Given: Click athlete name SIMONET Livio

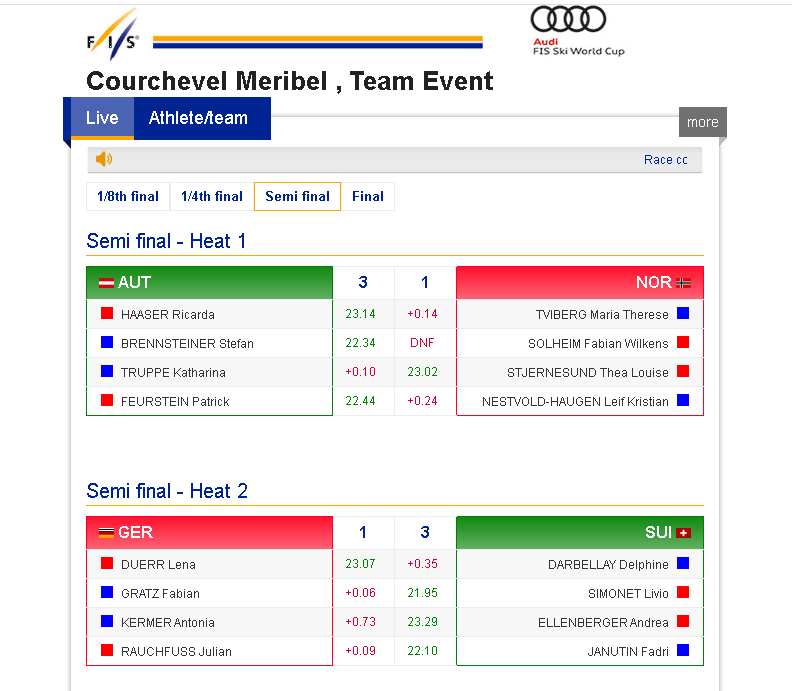Looking at the screenshot, I should 628,594.
